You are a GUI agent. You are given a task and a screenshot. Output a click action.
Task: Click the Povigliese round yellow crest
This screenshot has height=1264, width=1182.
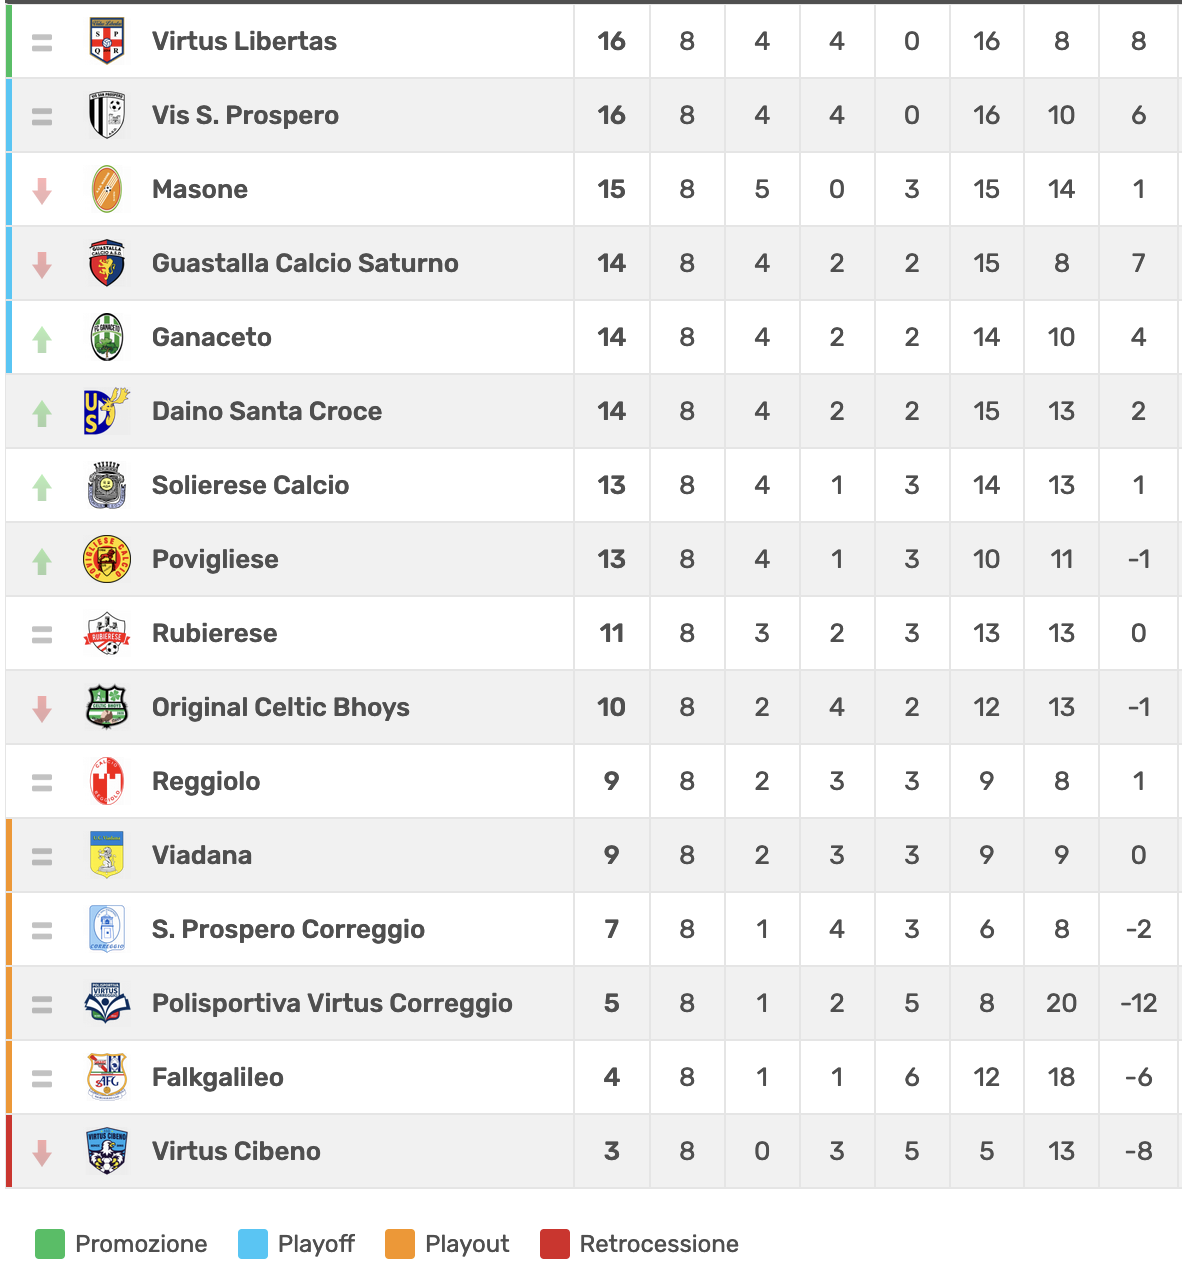(107, 559)
